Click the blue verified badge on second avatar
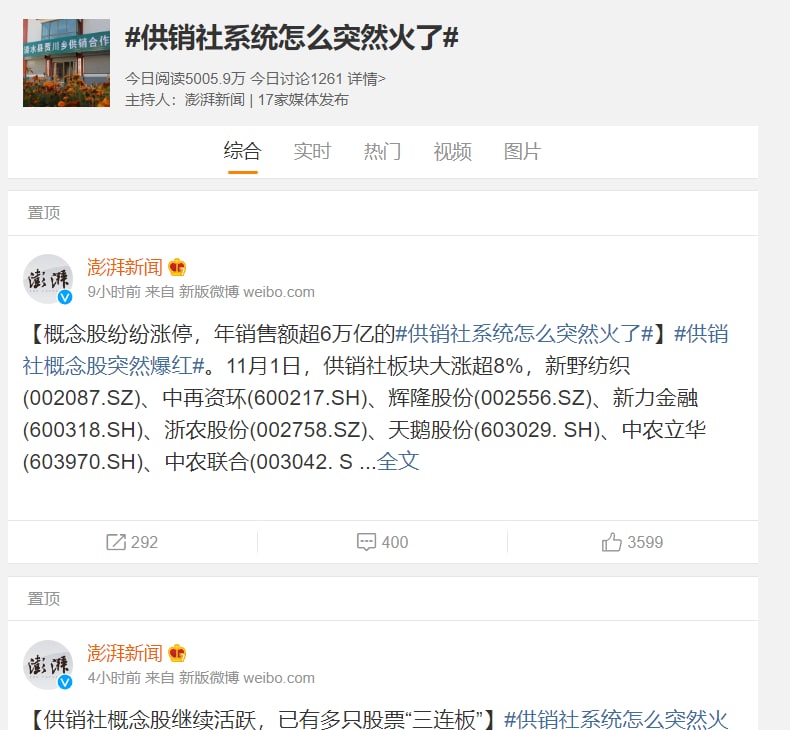 coord(65,683)
